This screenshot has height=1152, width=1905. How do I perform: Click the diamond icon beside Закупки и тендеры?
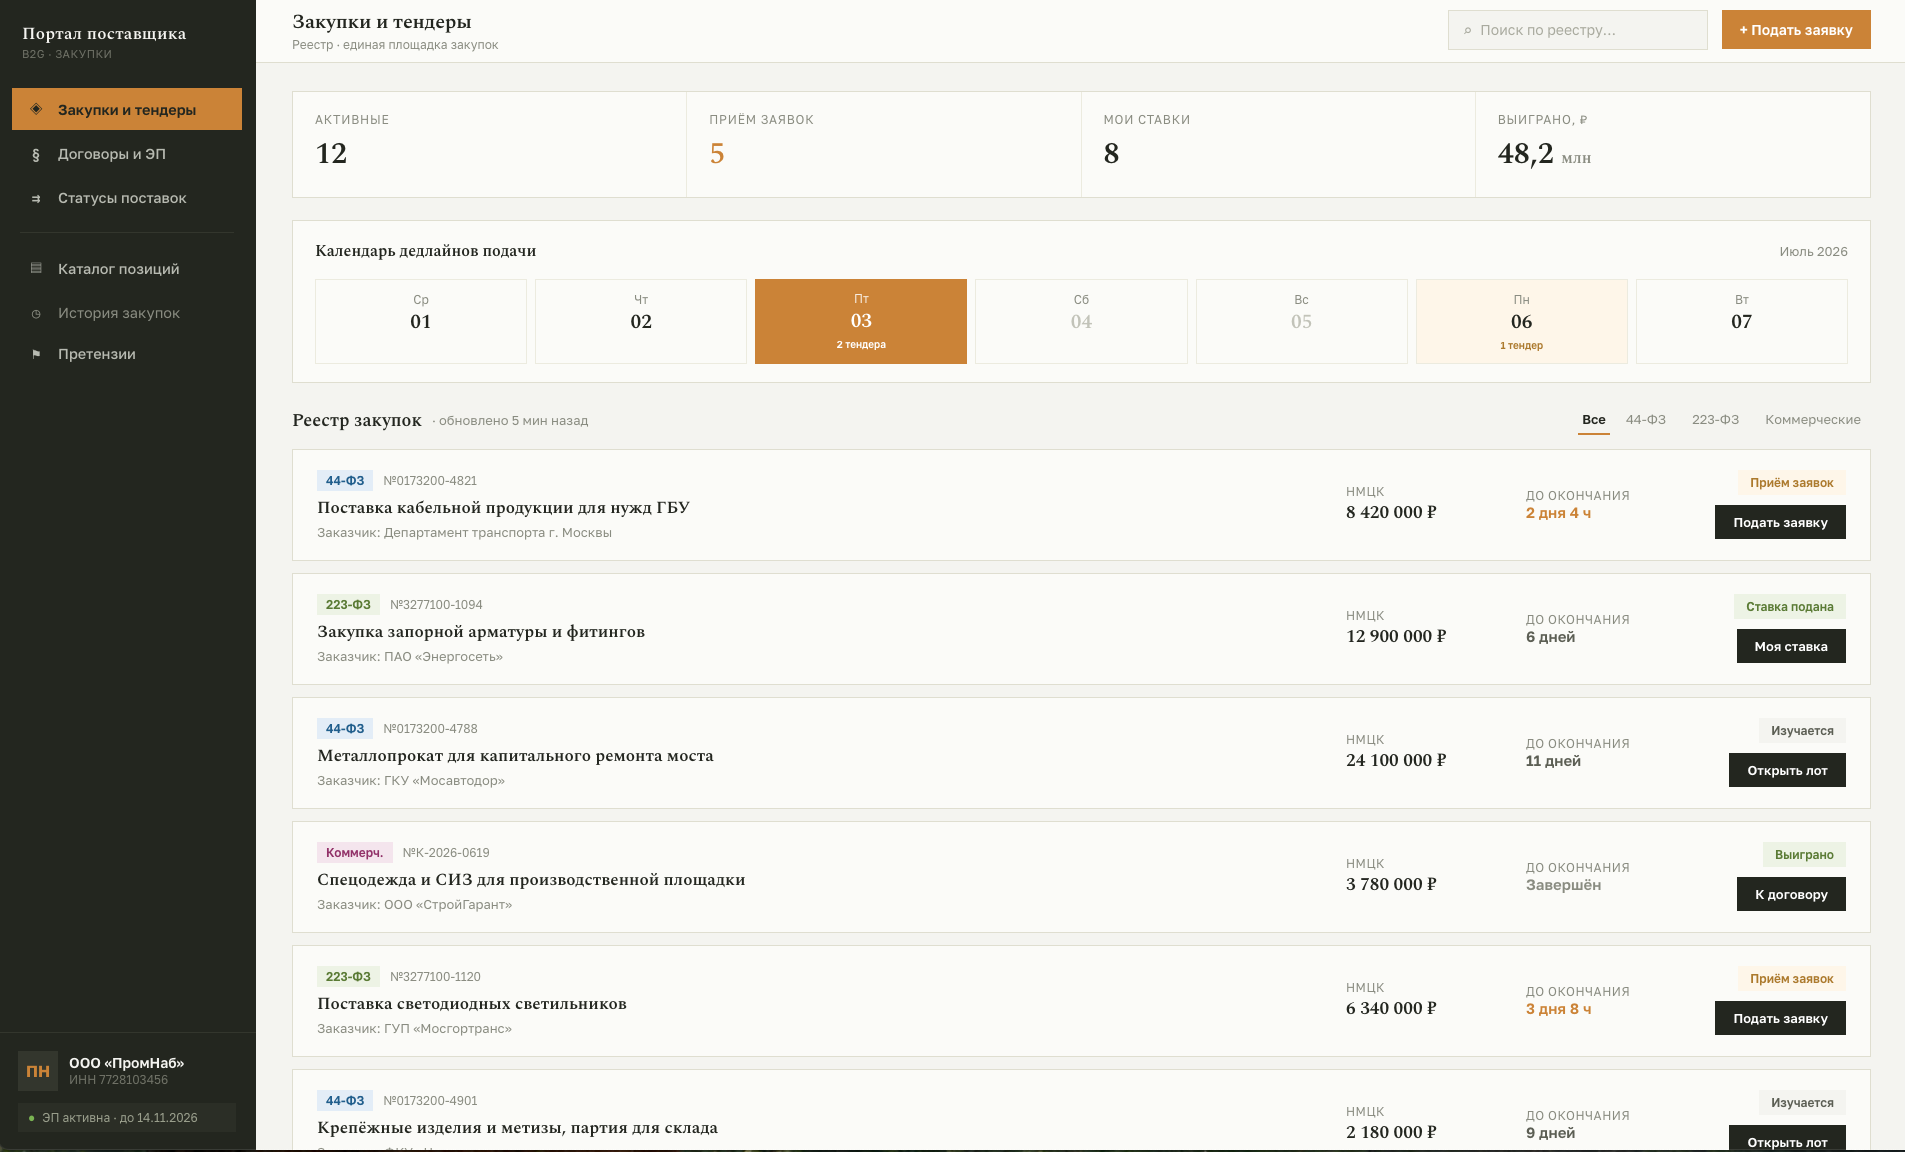click(36, 109)
